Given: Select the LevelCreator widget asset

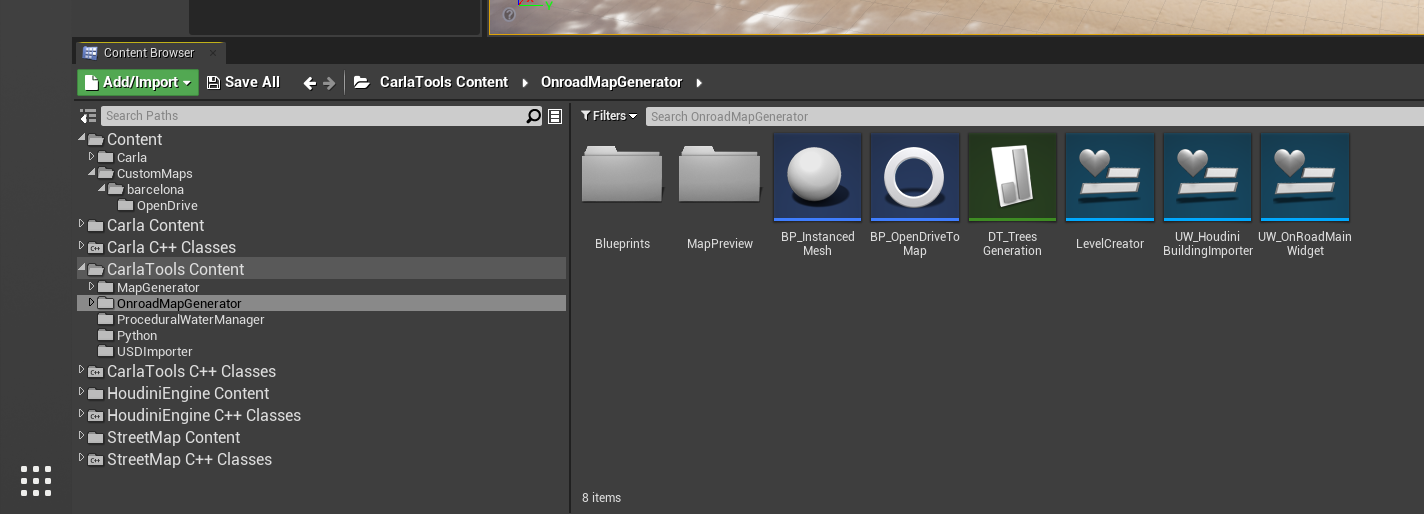Looking at the screenshot, I should (x=1110, y=178).
